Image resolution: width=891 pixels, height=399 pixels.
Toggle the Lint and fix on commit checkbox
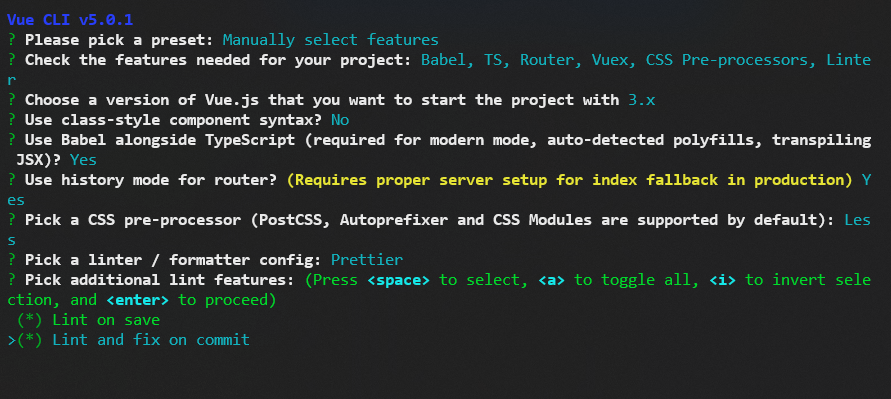(x=30, y=340)
